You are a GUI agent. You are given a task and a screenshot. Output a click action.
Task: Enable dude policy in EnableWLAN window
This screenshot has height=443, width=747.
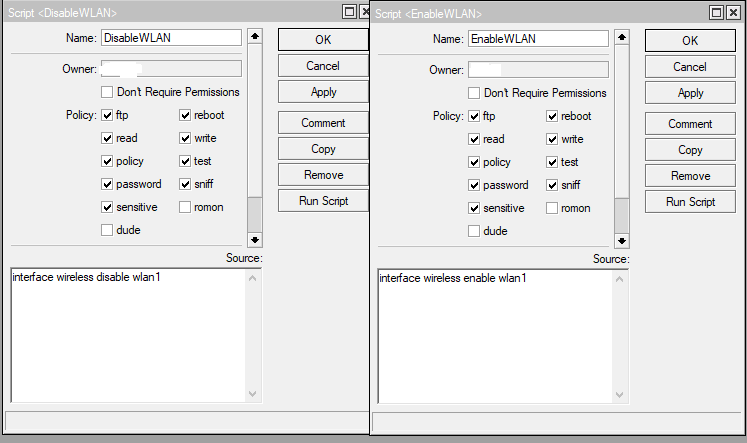474,231
